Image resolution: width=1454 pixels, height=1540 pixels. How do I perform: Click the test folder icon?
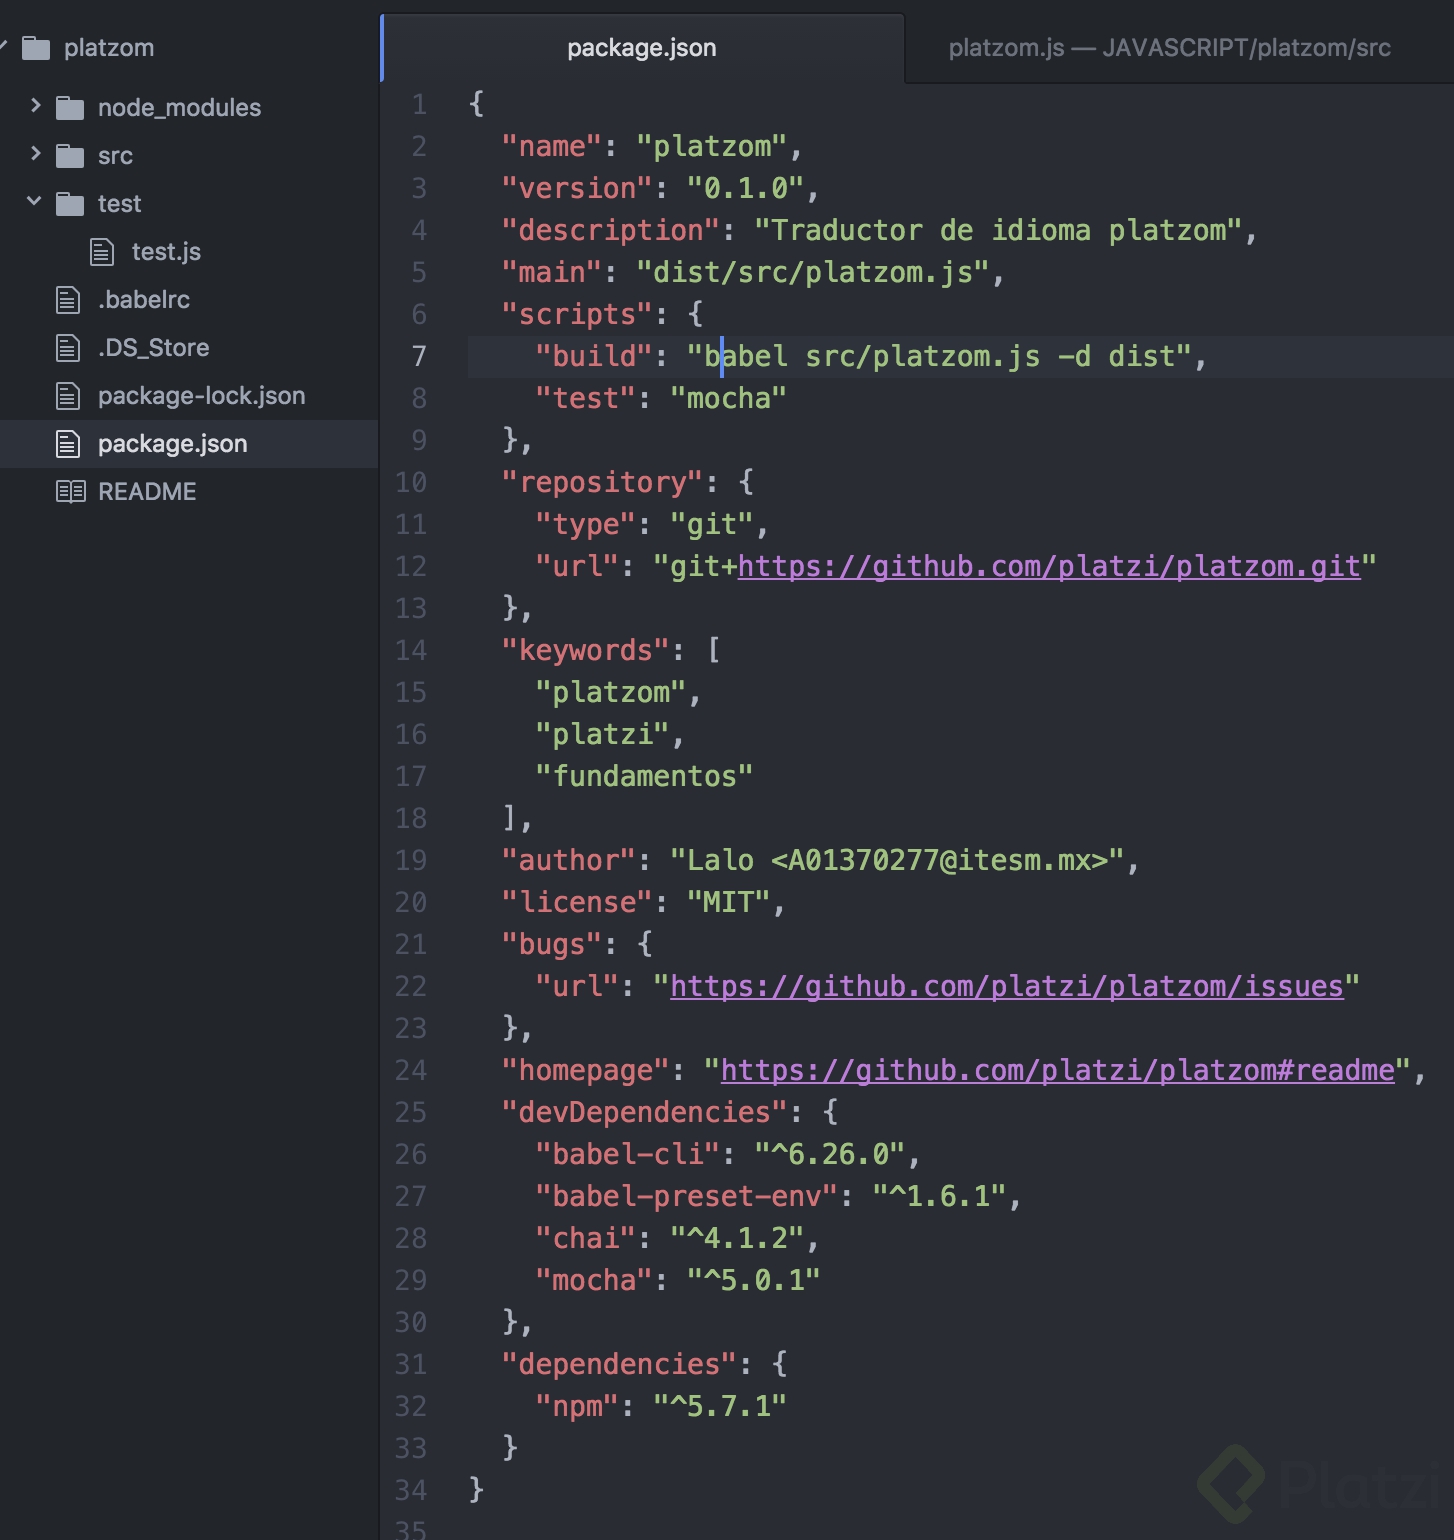click(70, 204)
